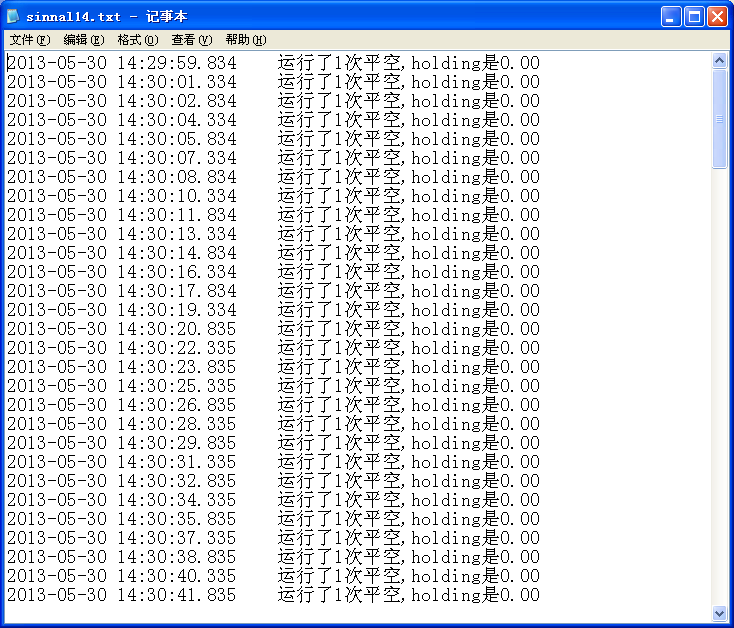Image resolution: width=734 pixels, height=628 pixels.
Task: Click the line timestamped 14:30:32.835
Action: click(273, 481)
